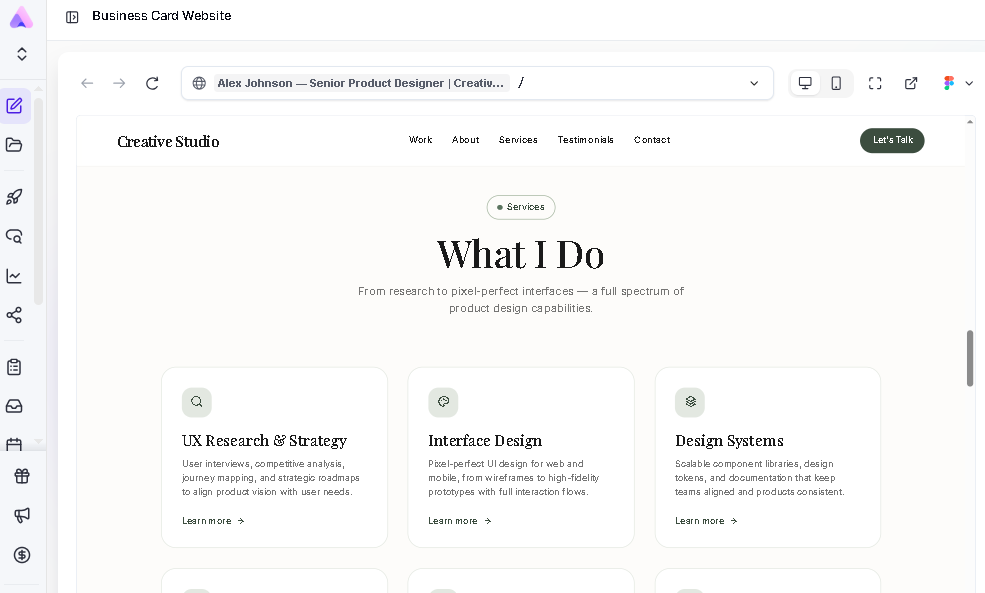Click the Business Card Website project title
The height and width of the screenshot is (593, 985).
161,16
